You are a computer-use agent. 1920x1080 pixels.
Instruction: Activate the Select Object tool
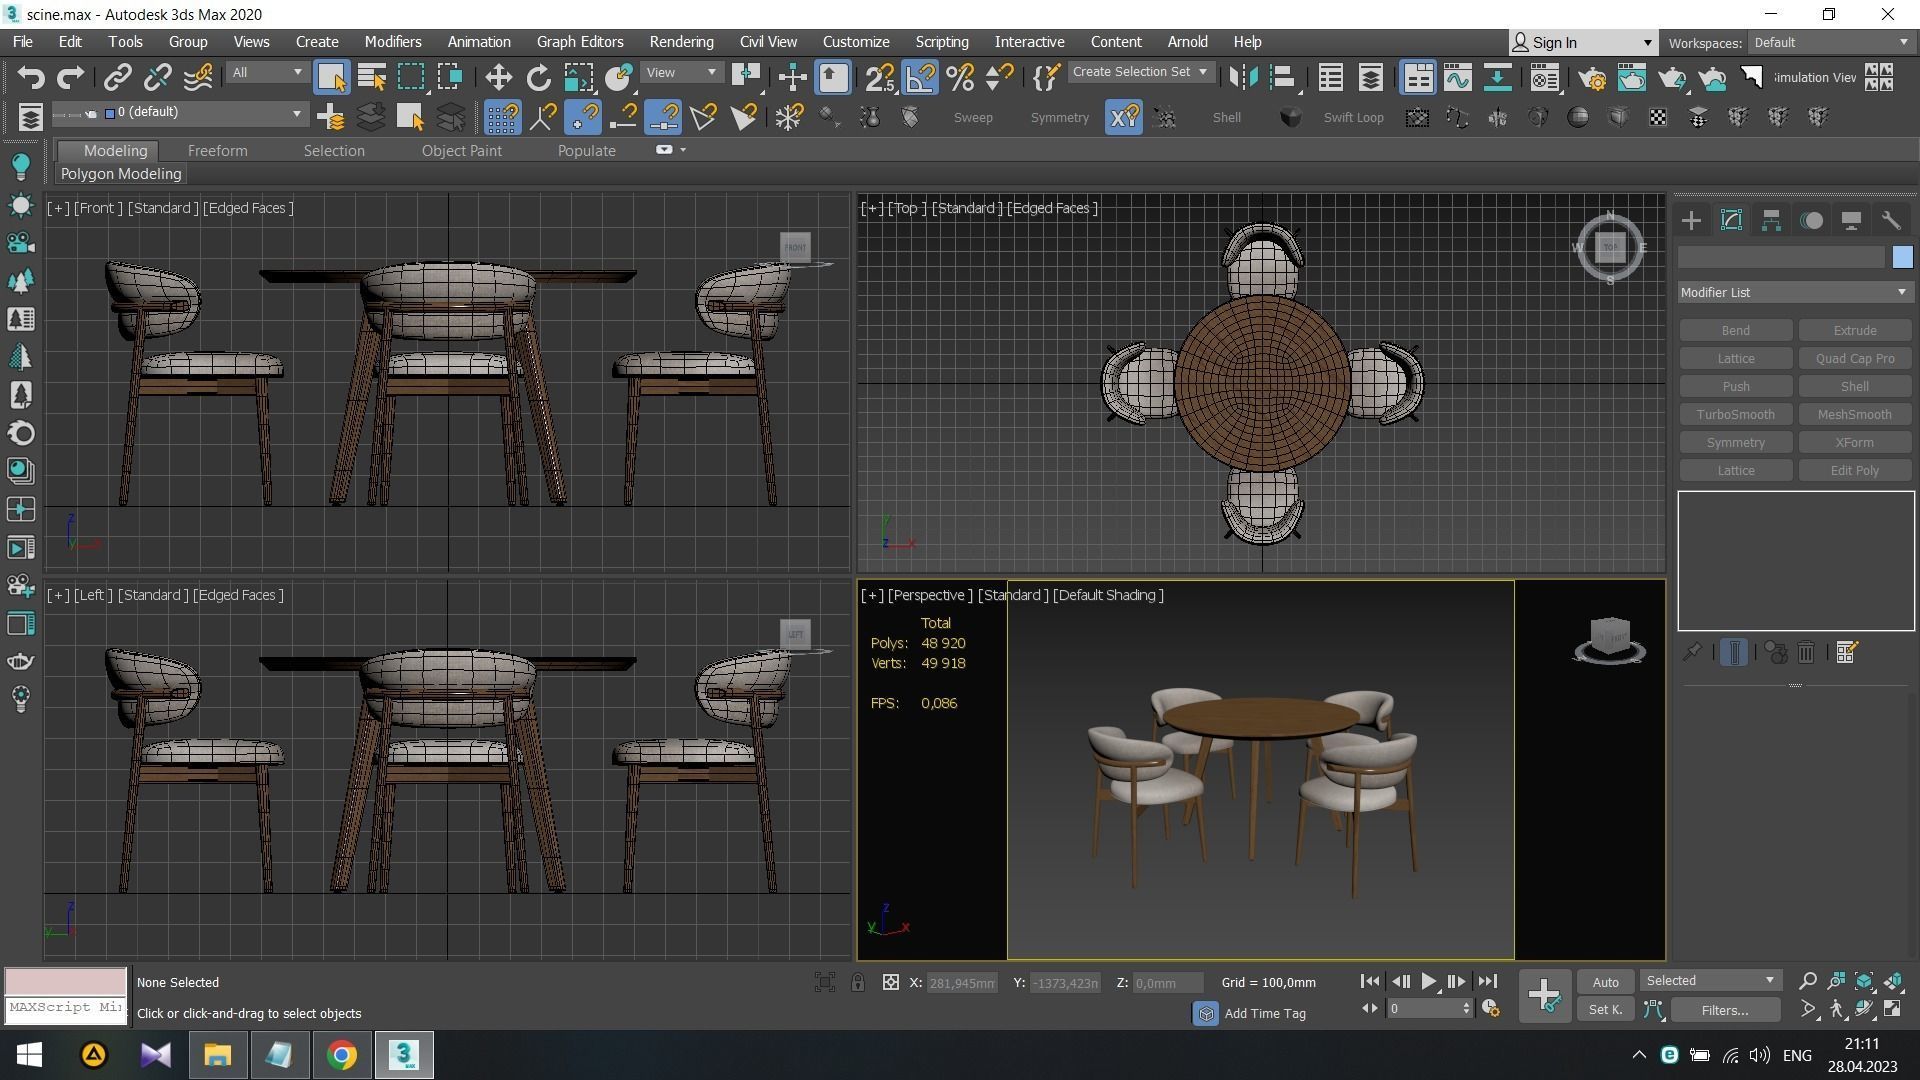[x=331, y=78]
